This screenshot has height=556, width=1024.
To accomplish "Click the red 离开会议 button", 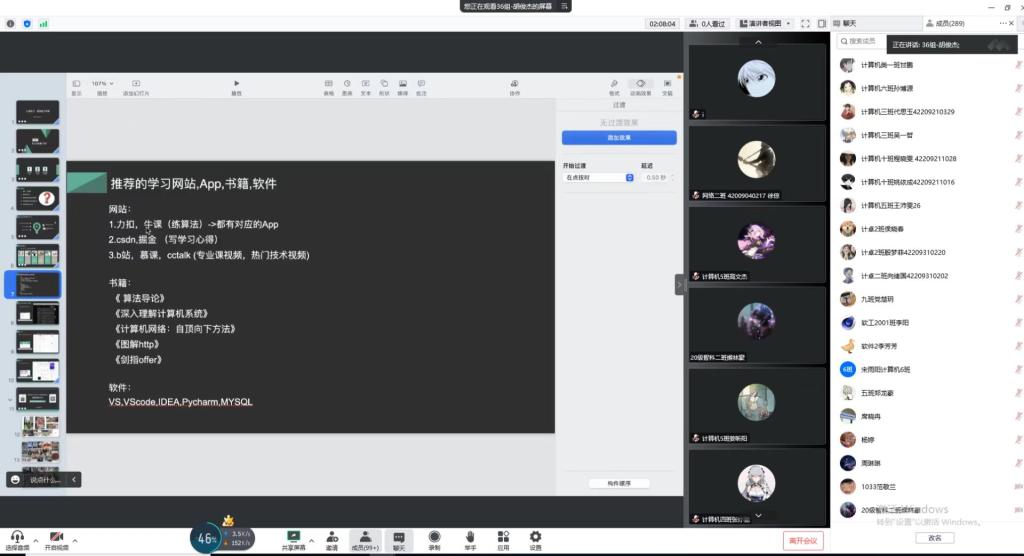I will point(803,541).
